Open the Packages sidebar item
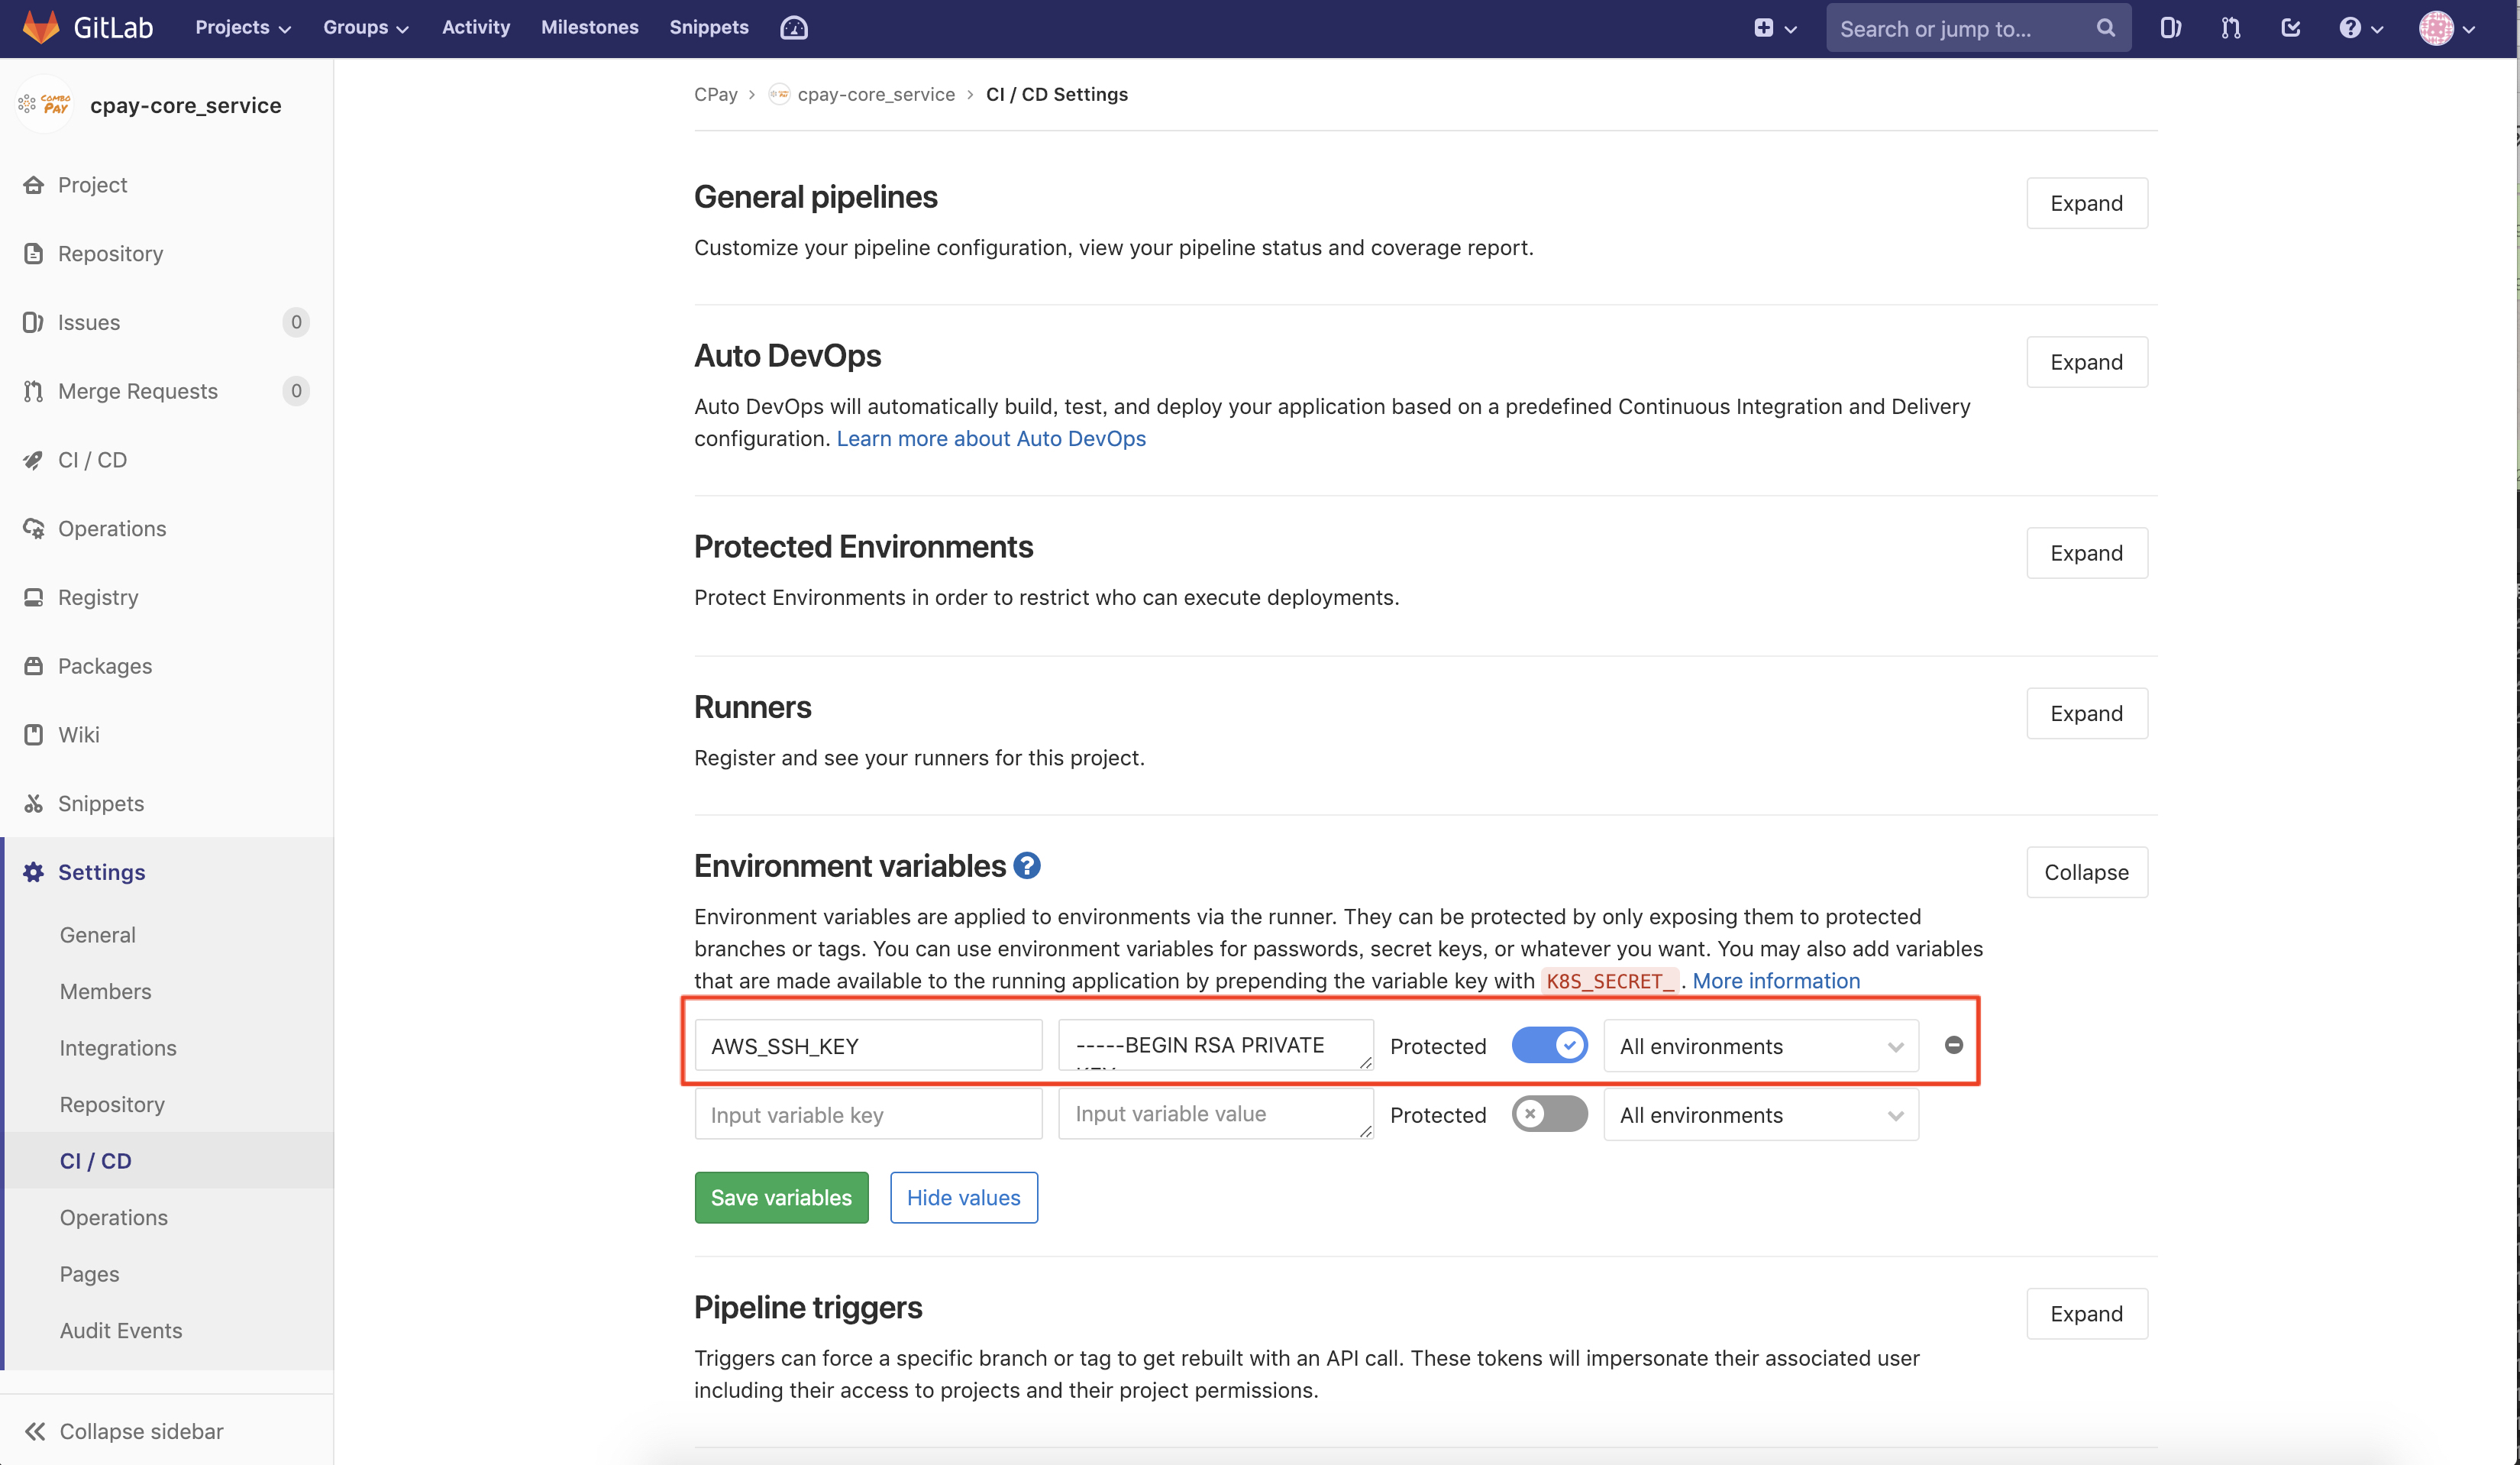 pyautogui.click(x=105, y=666)
